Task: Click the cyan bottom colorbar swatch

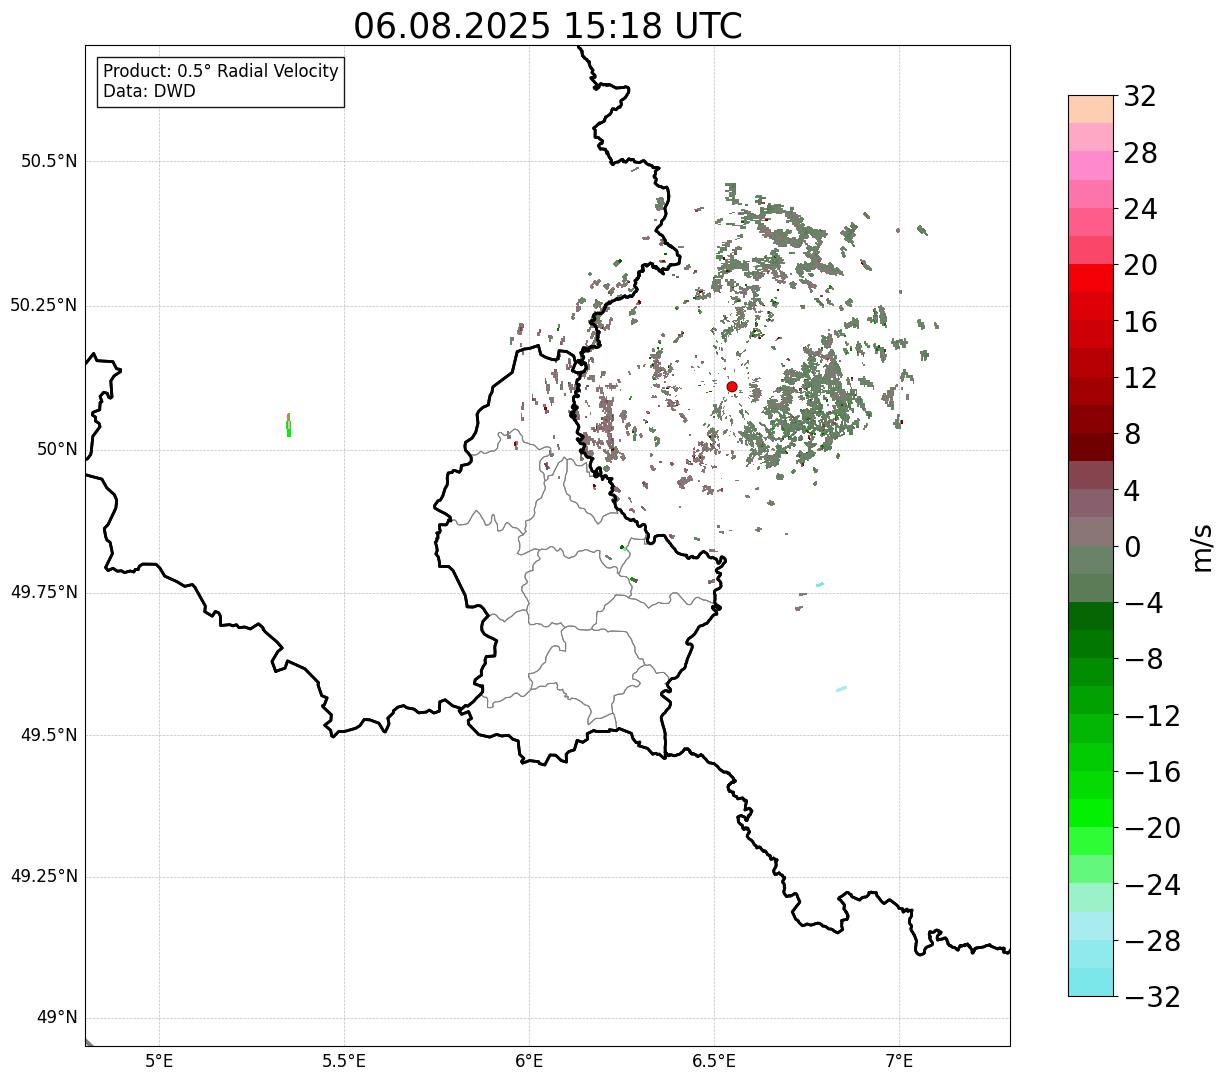Action: [x=1090, y=982]
